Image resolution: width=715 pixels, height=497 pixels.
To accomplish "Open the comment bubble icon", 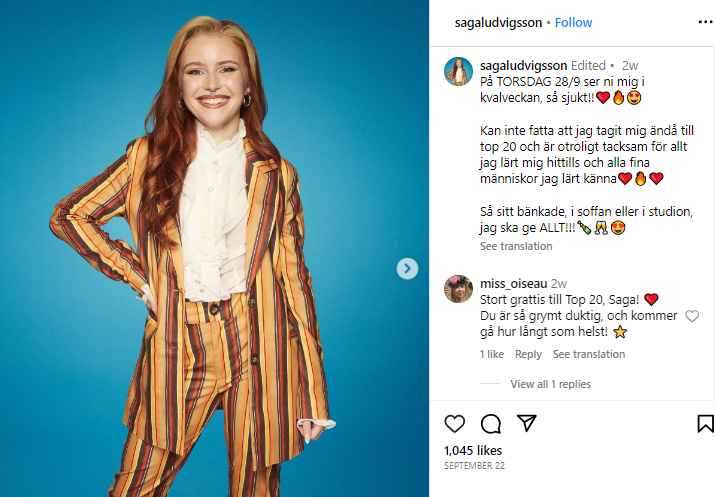I will coord(490,423).
